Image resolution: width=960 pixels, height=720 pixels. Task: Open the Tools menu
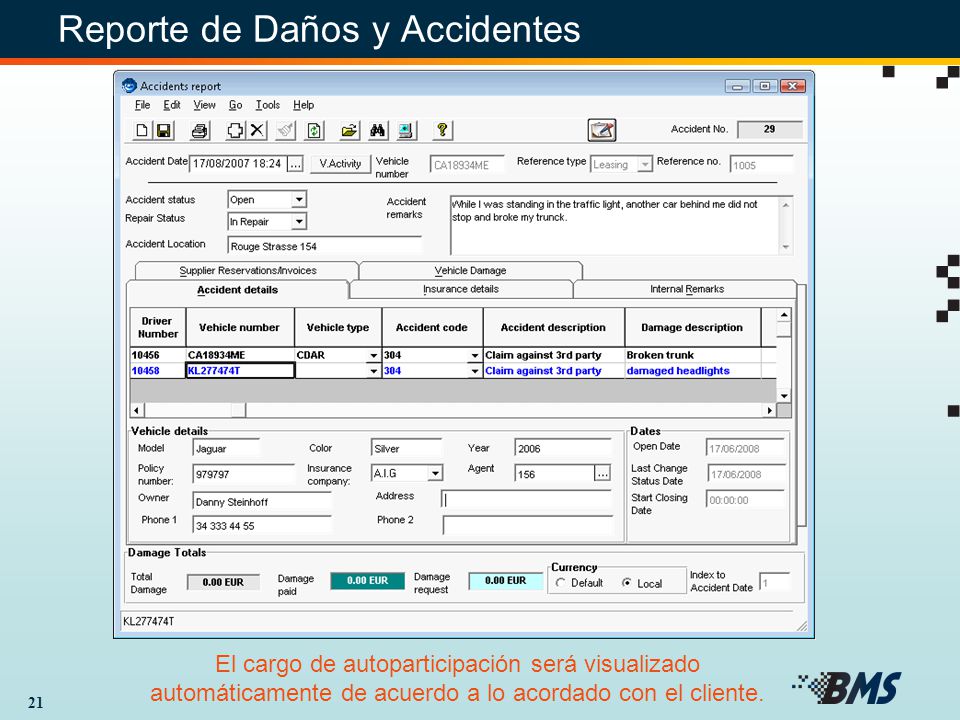268,105
